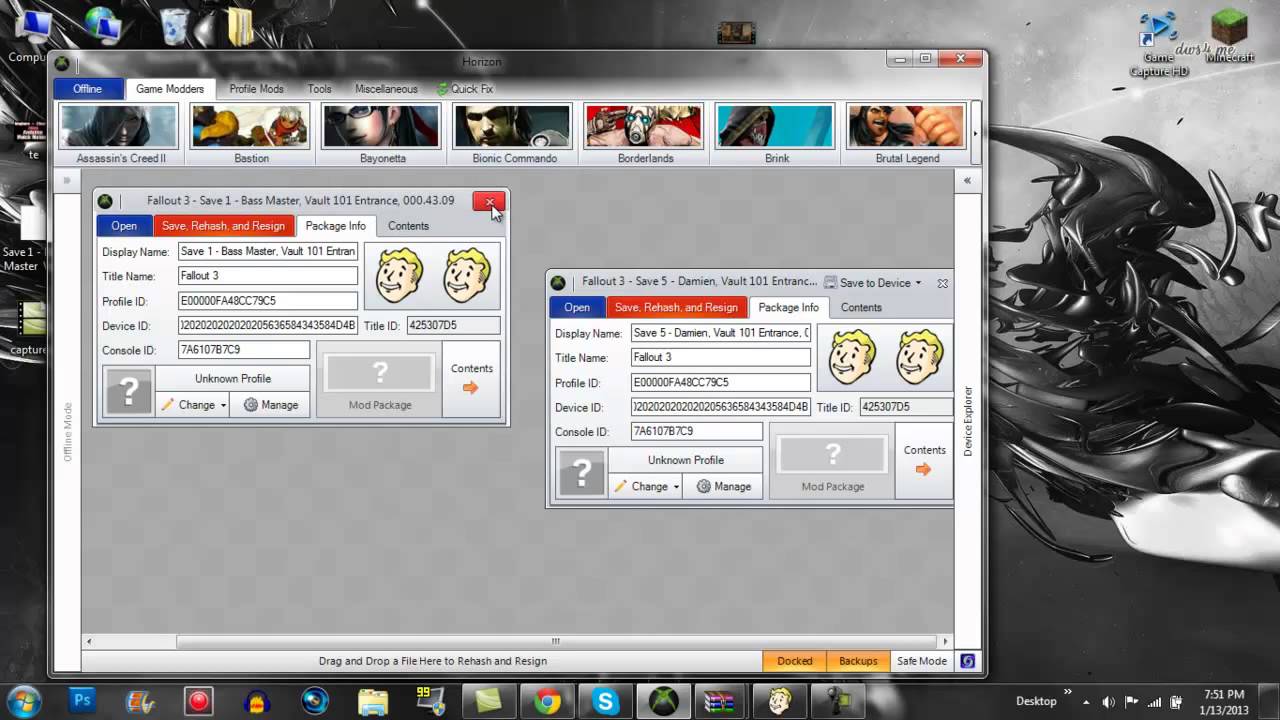Viewport: 1280px width, 720px height.
Task: Open the Borderlands game modder
Action: (645, 134)
